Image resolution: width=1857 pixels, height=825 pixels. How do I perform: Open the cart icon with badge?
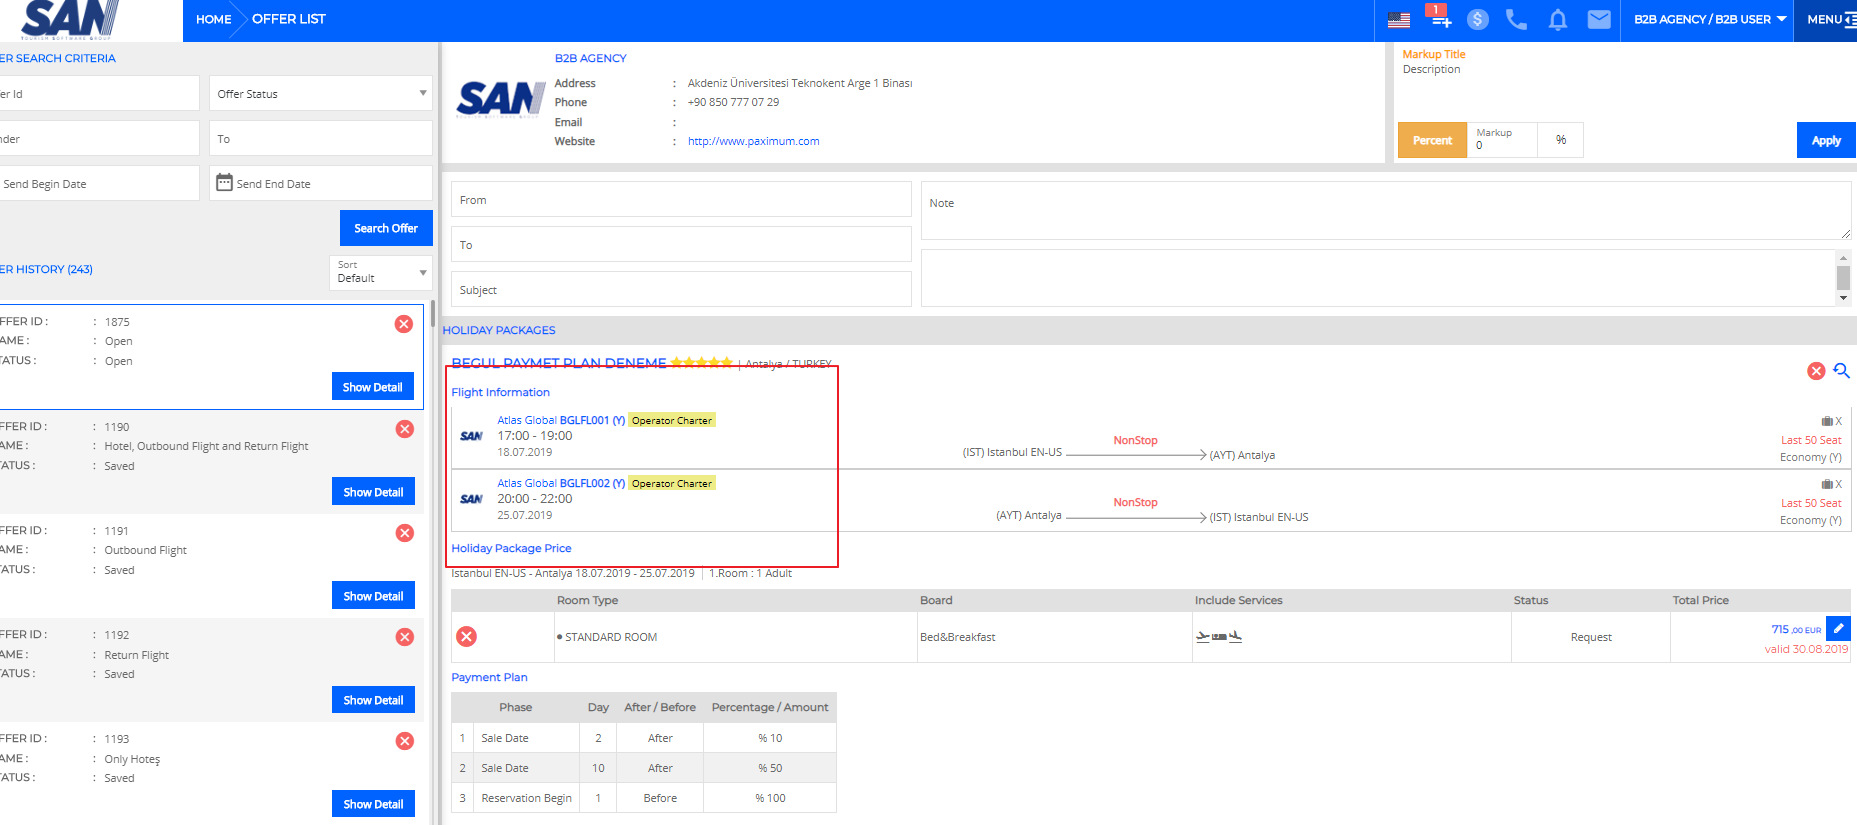coord(1438,18)
